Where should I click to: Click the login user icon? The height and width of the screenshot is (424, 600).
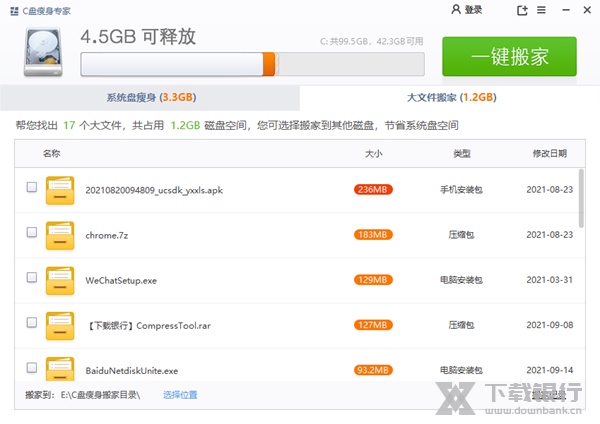coord(455,10)
